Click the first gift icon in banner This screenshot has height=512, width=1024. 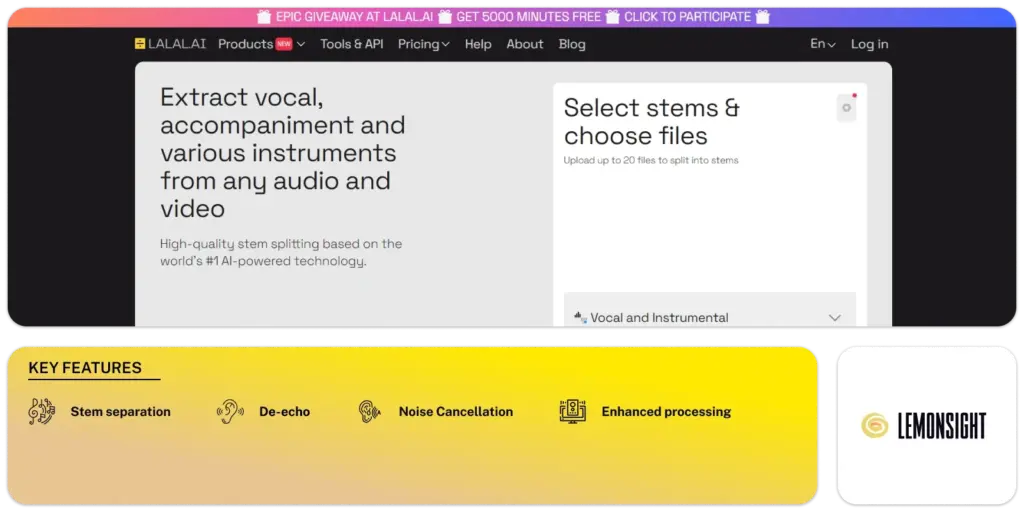264,17
